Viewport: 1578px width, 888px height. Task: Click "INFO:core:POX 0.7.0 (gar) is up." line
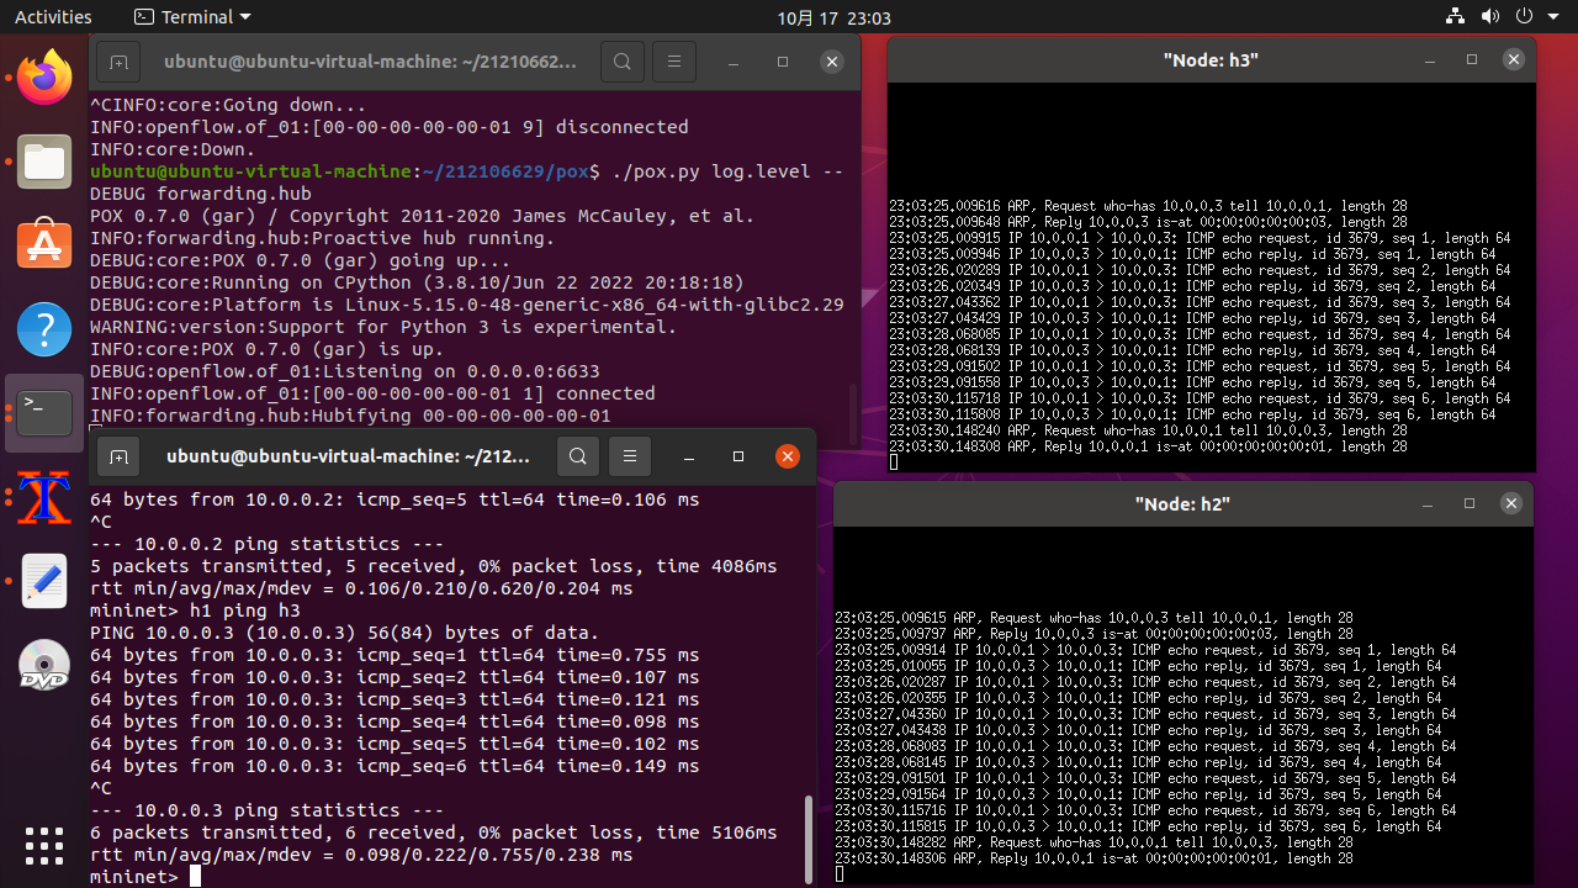point(267,349)
